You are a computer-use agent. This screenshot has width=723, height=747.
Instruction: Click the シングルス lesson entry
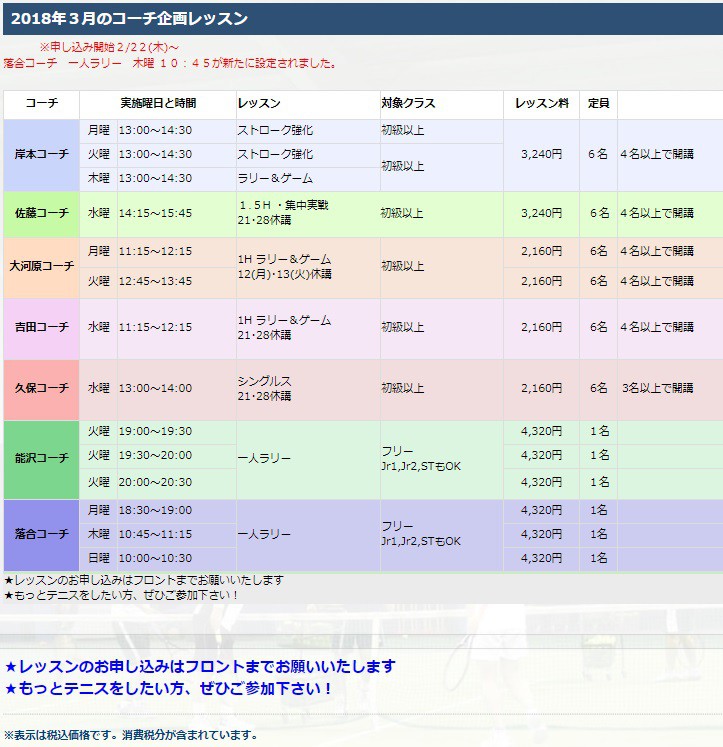(264, 381)
